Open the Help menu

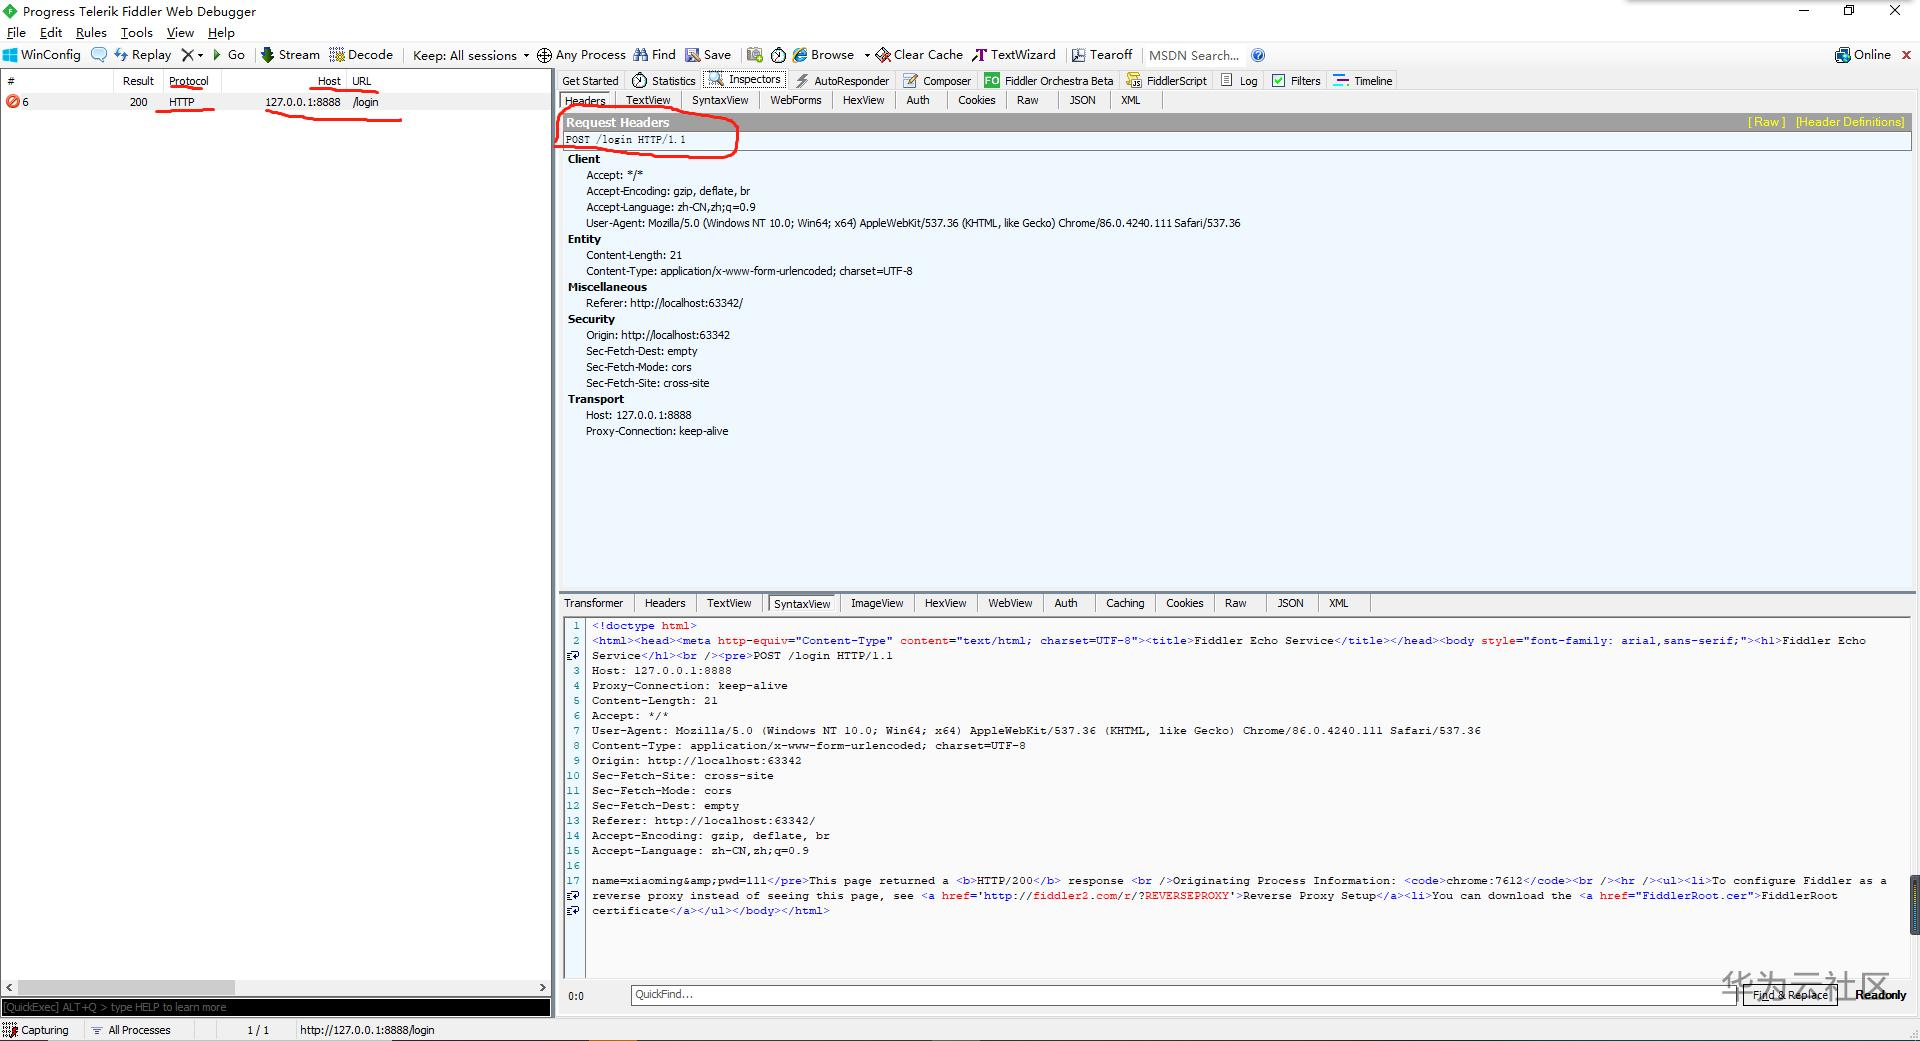tap(221, 33)
